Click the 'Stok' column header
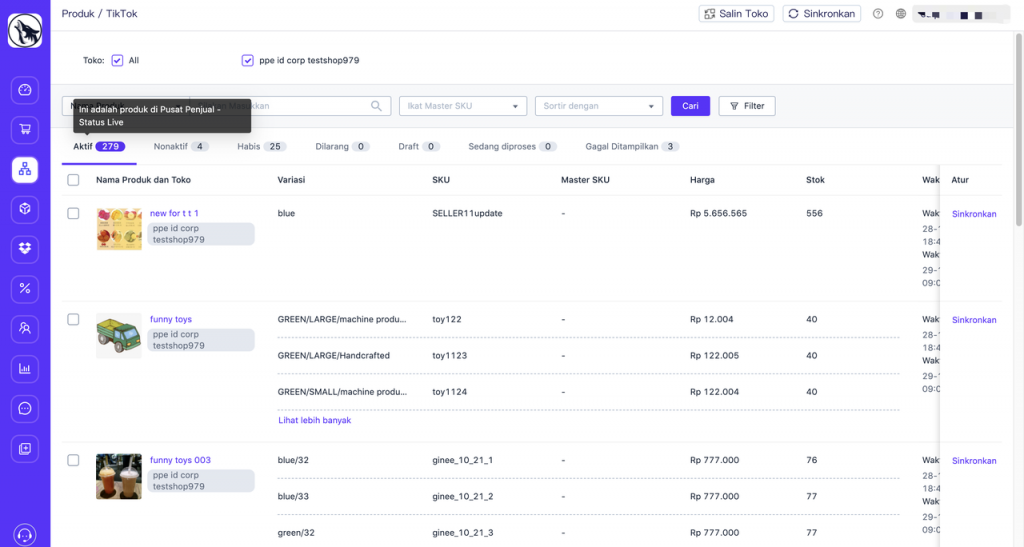The image size is (1024, 547). (815, 180)
